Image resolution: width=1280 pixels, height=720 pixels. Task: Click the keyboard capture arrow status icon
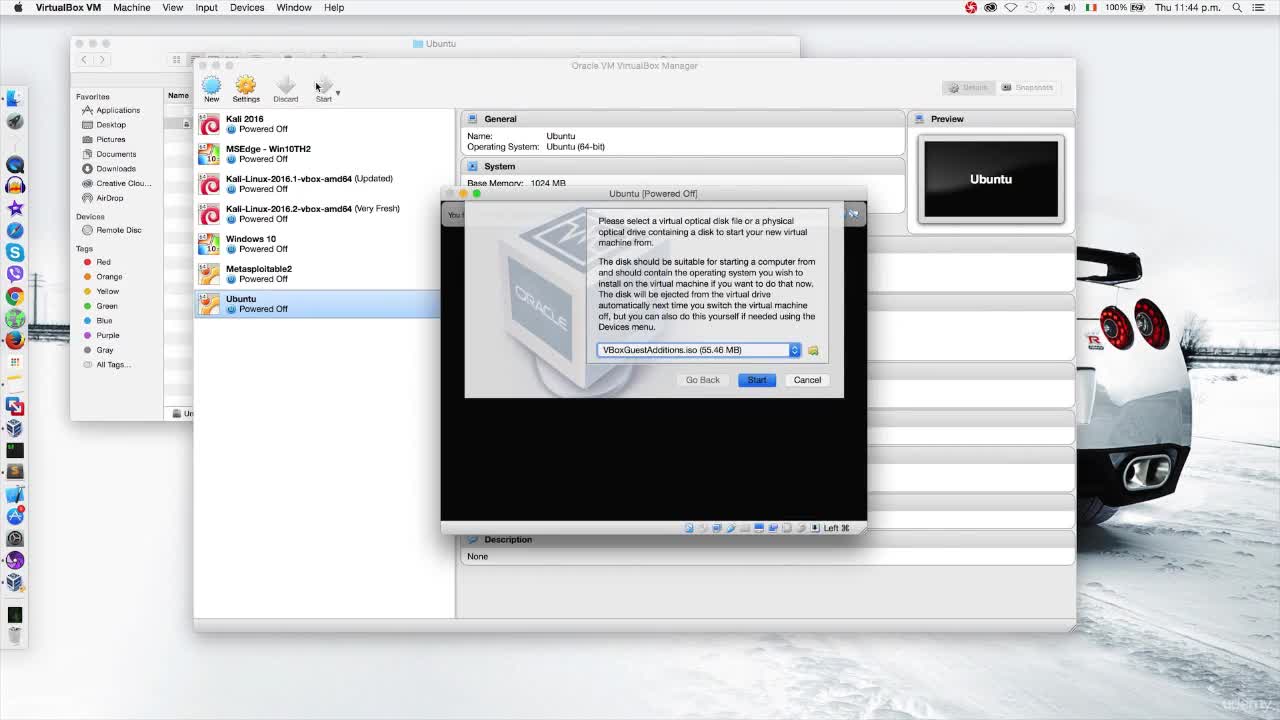pyautogui.click(x=815, y=528)
